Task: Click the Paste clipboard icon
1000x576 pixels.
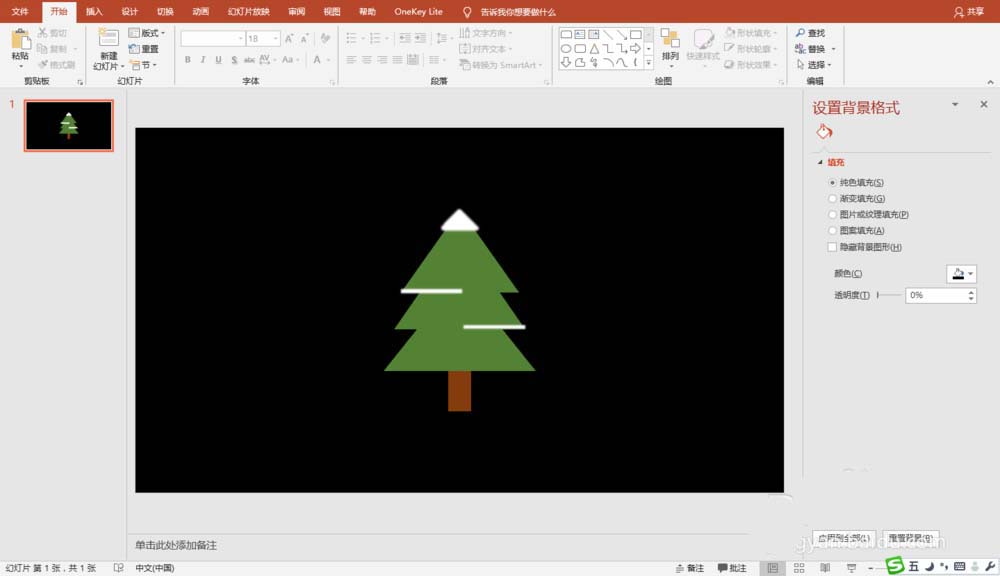Action: click(20, 40)
